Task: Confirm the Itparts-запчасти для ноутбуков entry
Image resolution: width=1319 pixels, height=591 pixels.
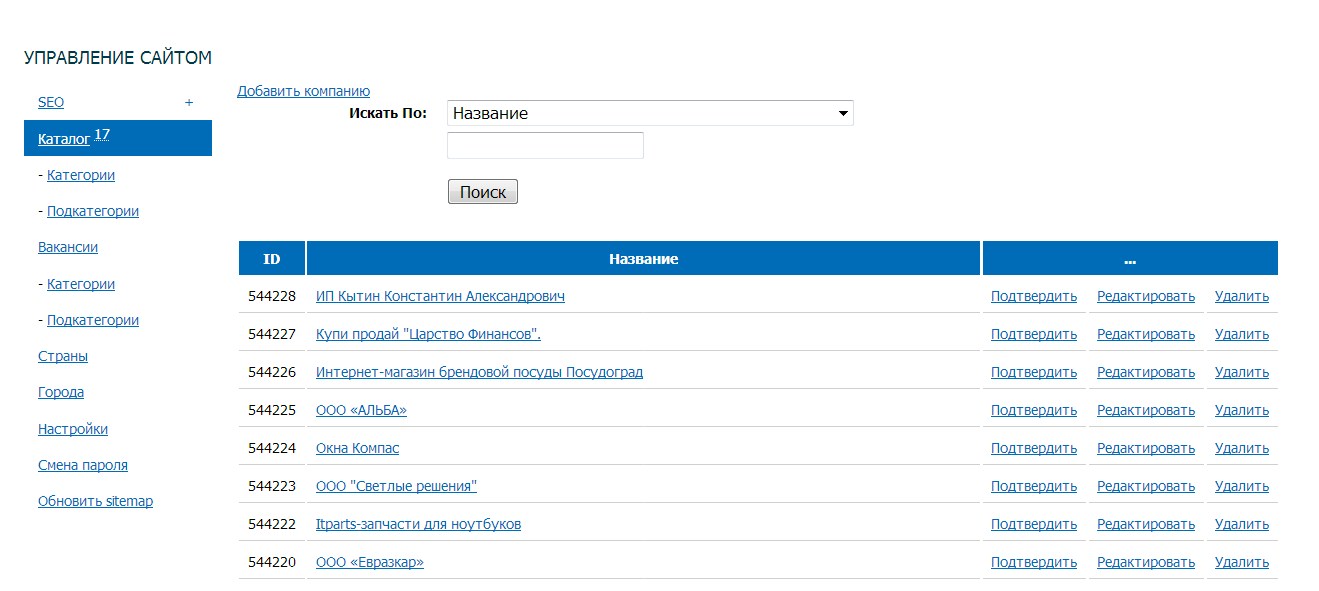Action: pyautogui.click(x=1034, y=524)
